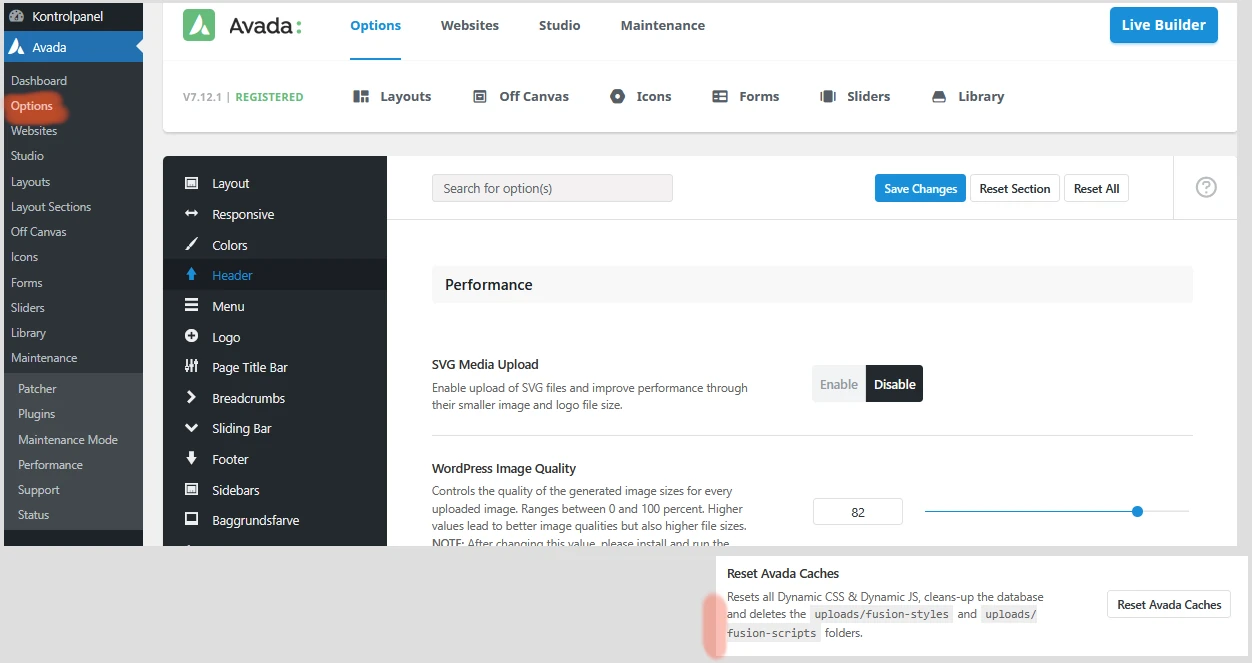Open Options in the WordPress sidebar
The height and width of the screenshot is (663, 1252).
pos(32,105)
